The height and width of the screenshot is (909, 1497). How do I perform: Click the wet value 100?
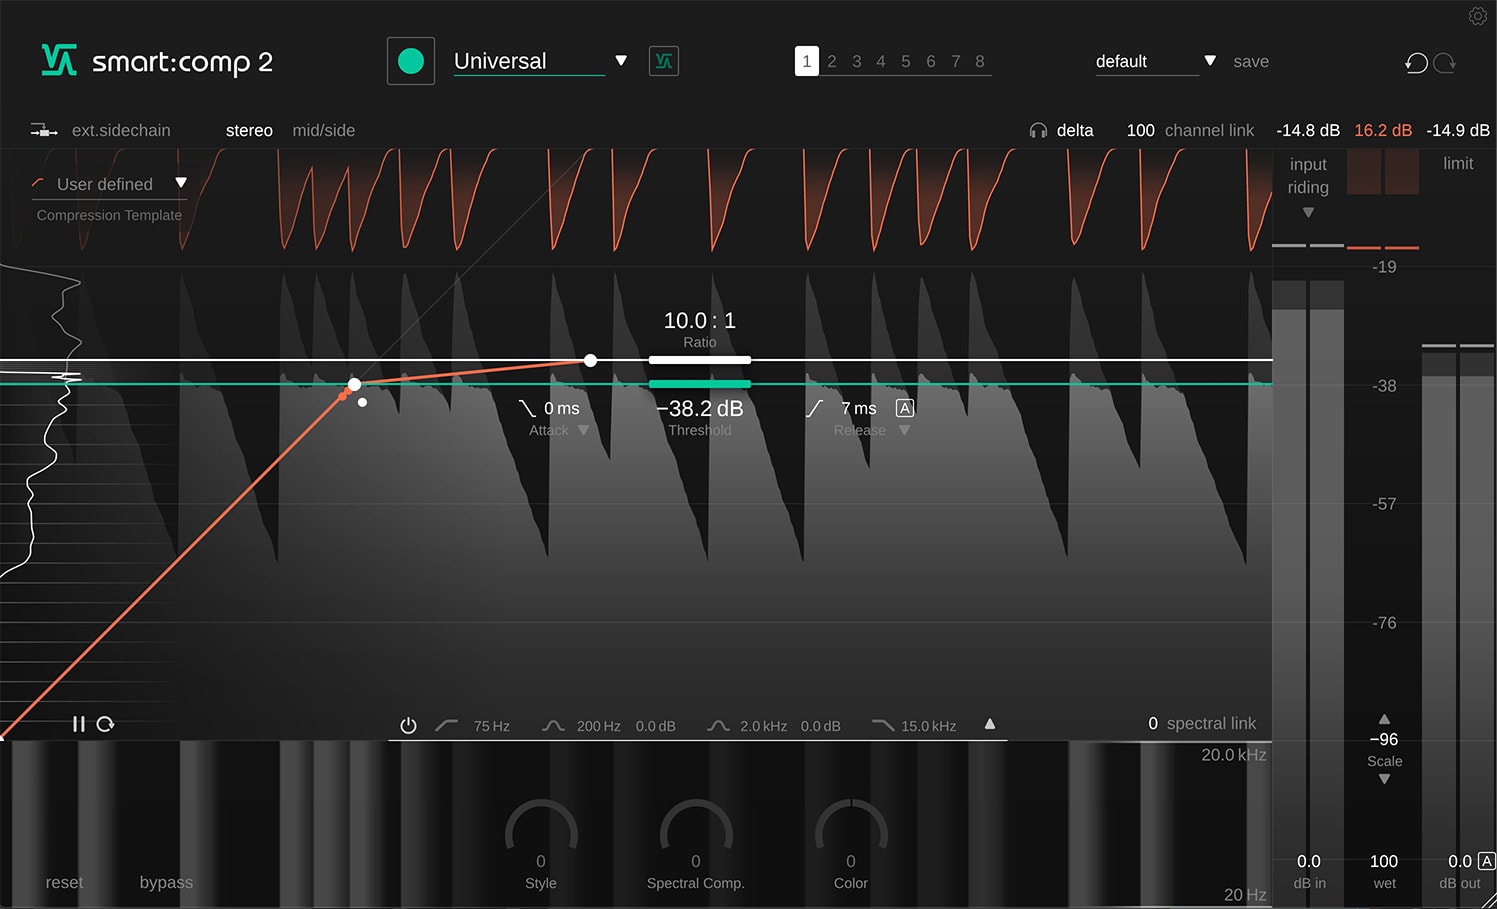(1384, 861)
